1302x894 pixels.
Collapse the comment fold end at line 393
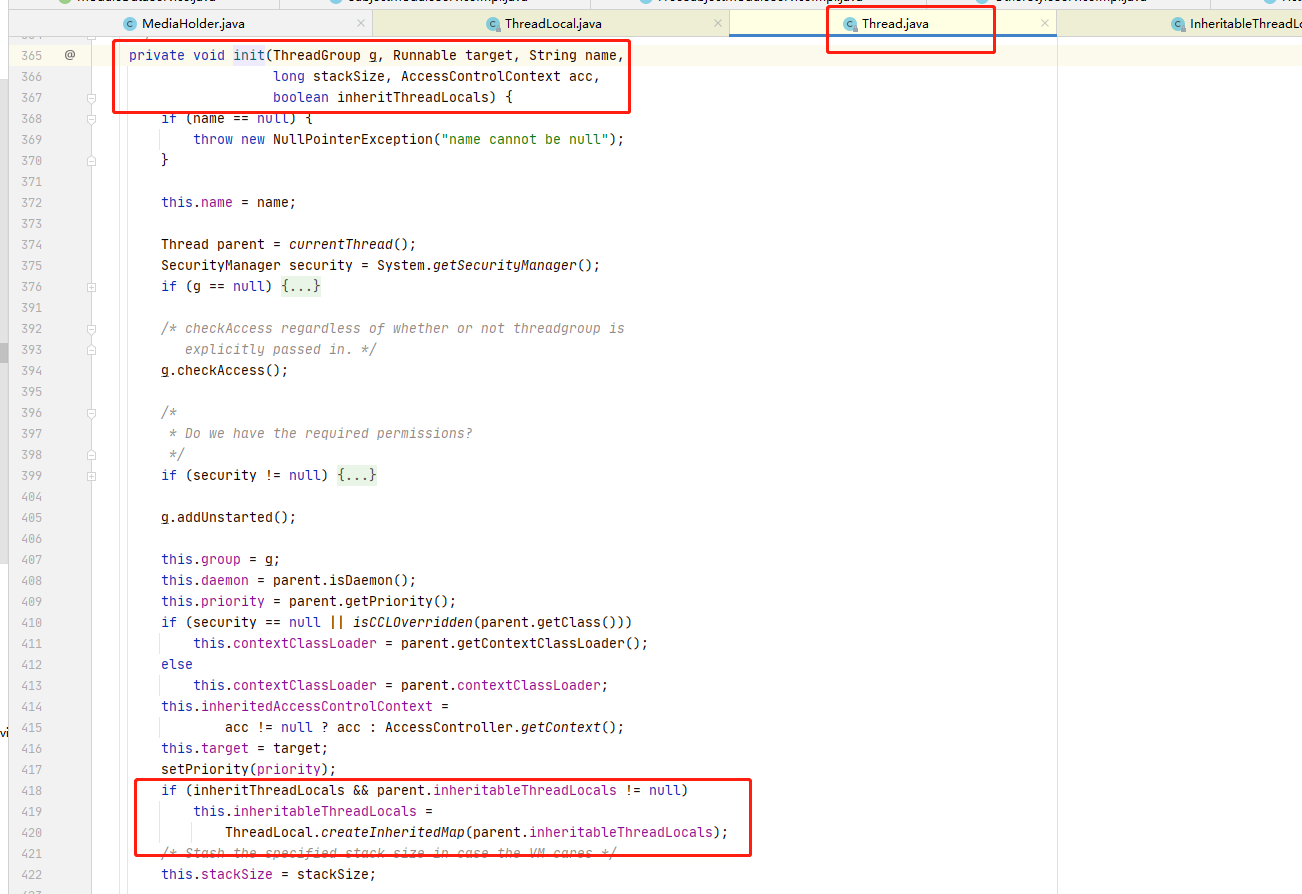(91, 349)
